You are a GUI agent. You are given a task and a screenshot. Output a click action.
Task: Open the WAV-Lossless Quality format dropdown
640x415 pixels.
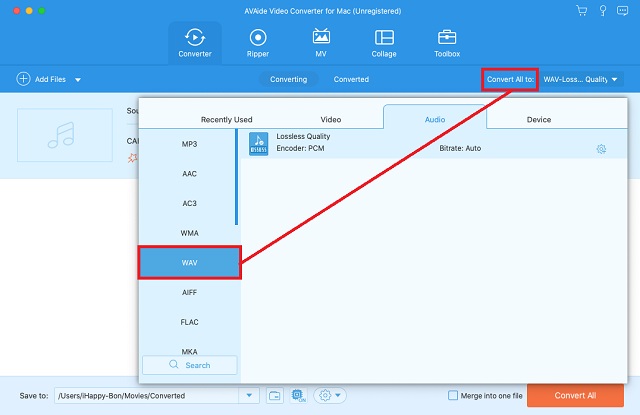click(x=580, y=79)
